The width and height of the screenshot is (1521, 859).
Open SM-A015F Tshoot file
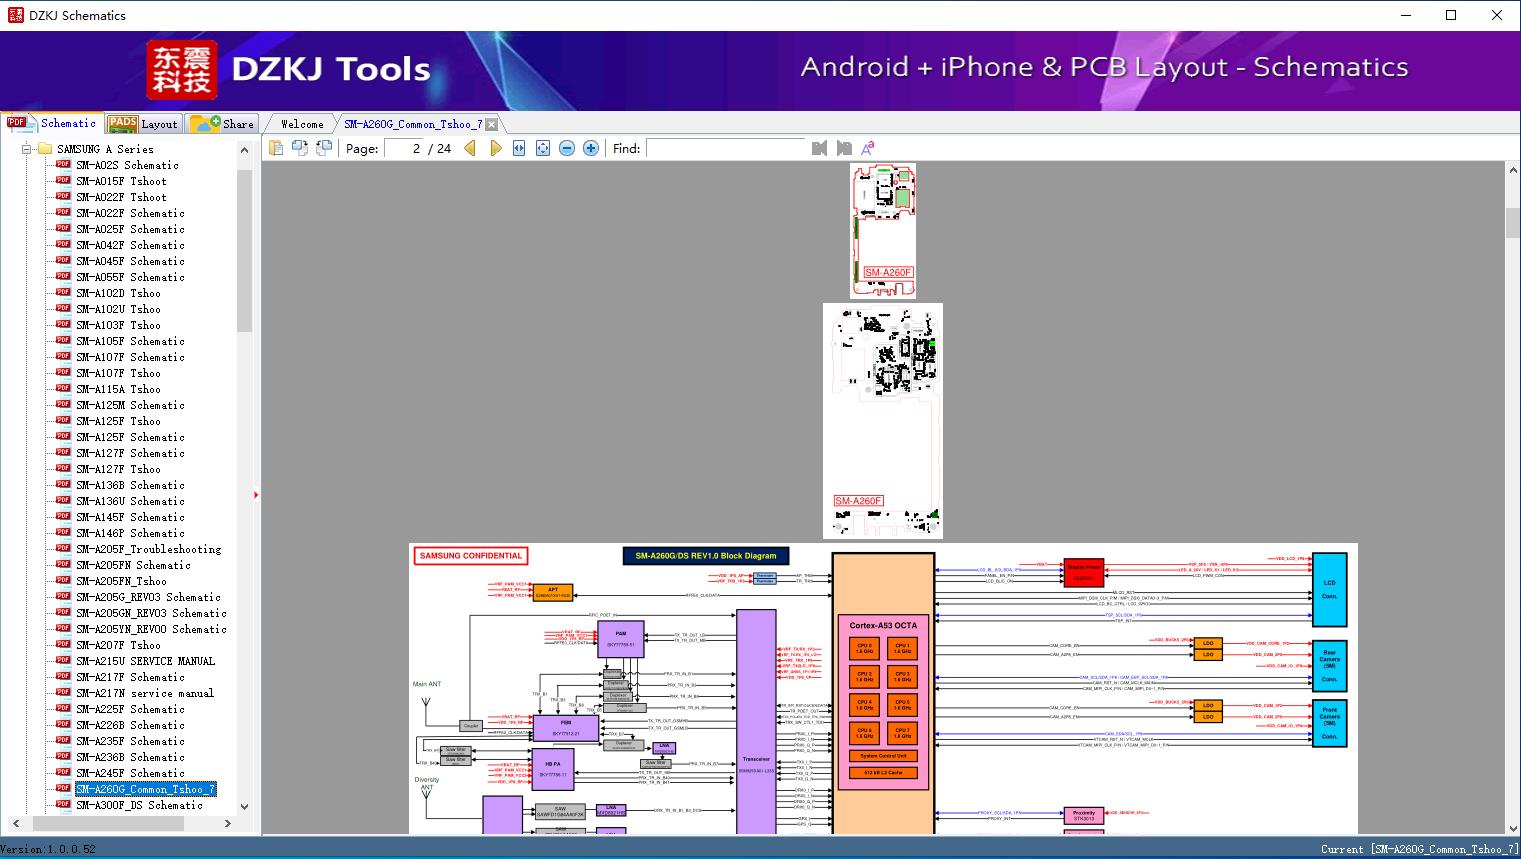pyautogui.click(x=121, y=181)
